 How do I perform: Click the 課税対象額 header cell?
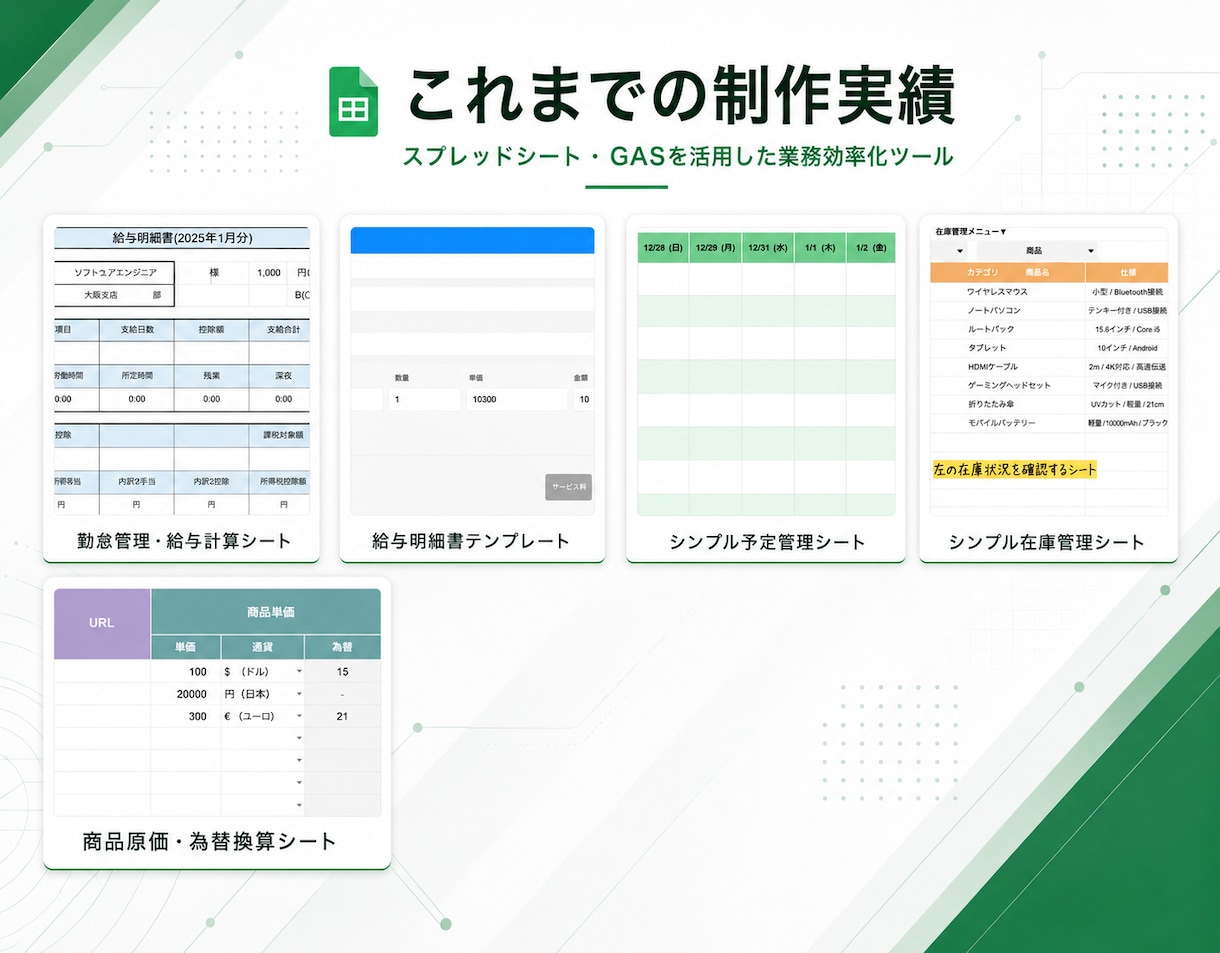tap(280, 436)
